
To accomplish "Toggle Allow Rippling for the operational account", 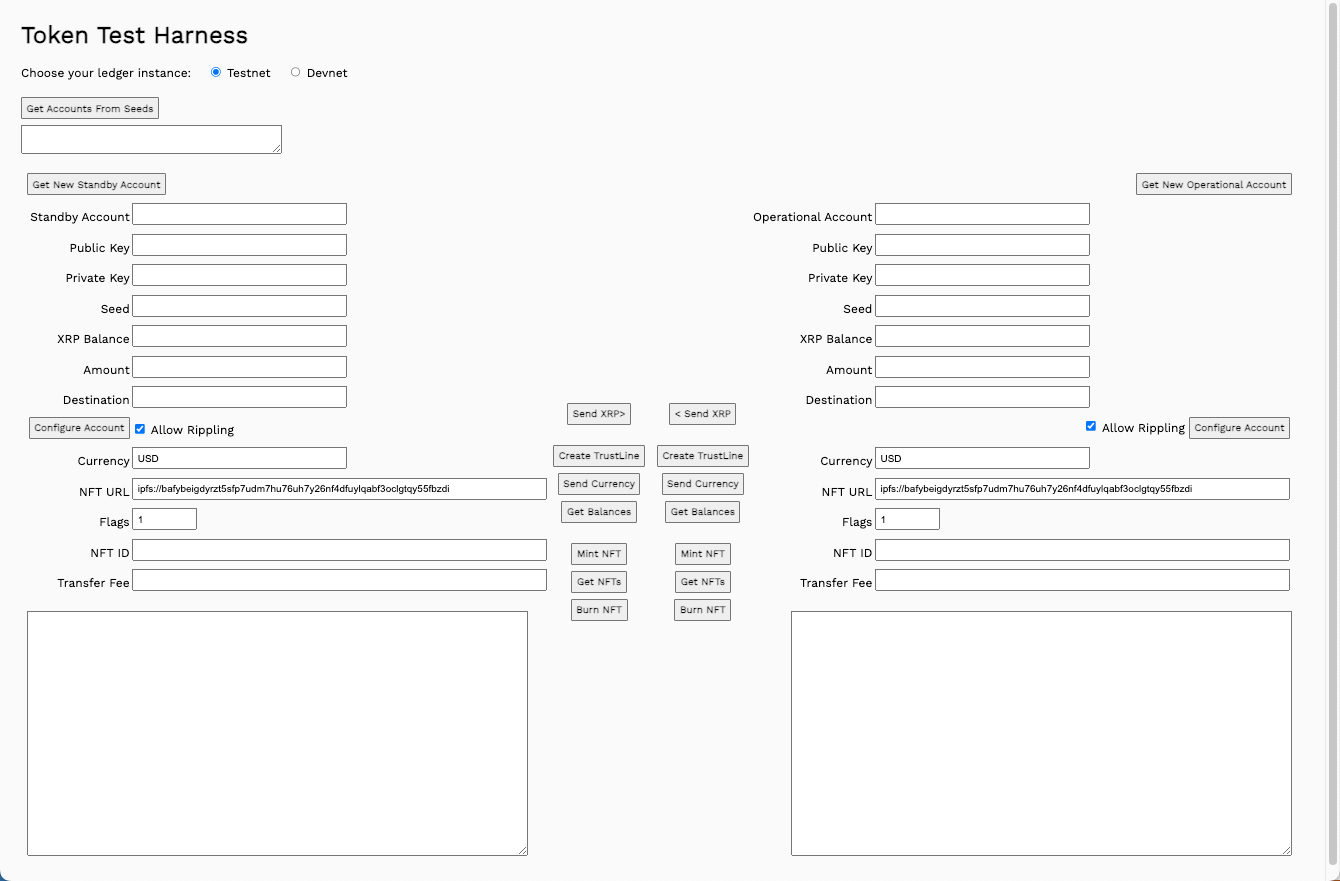I will point(1091,426).
